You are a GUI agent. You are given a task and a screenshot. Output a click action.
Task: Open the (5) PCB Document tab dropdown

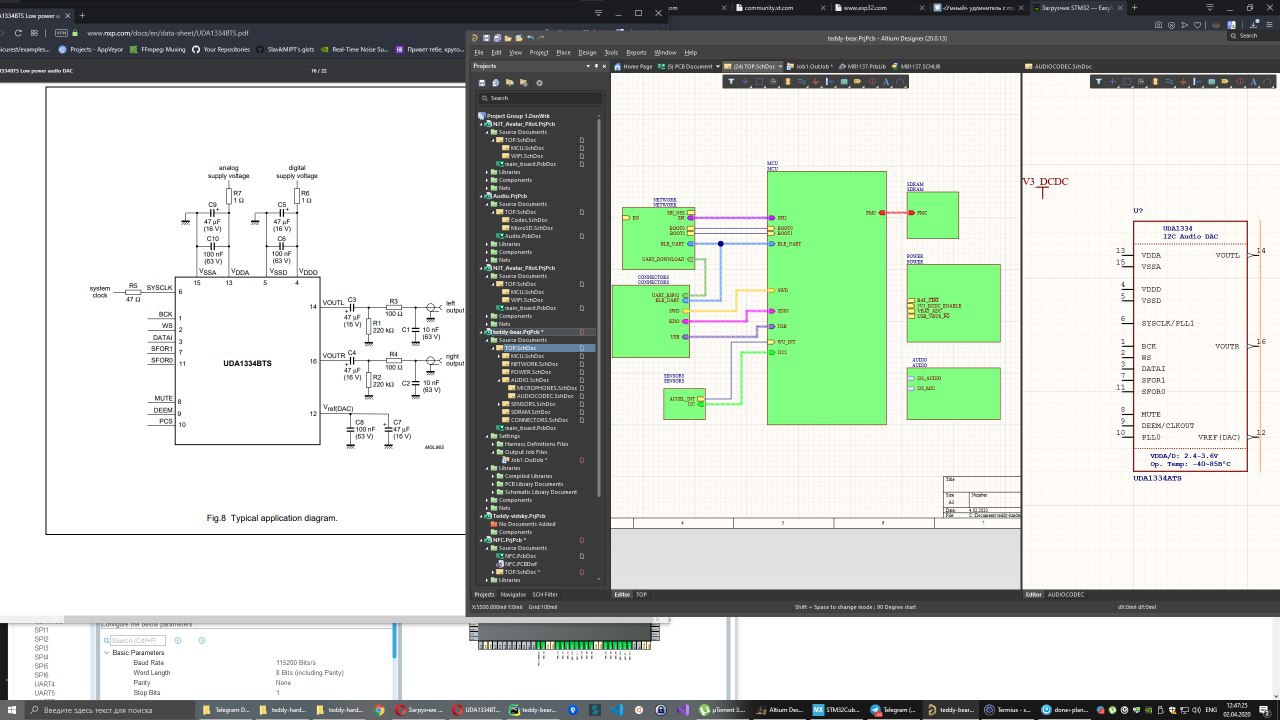coord(718,66)
